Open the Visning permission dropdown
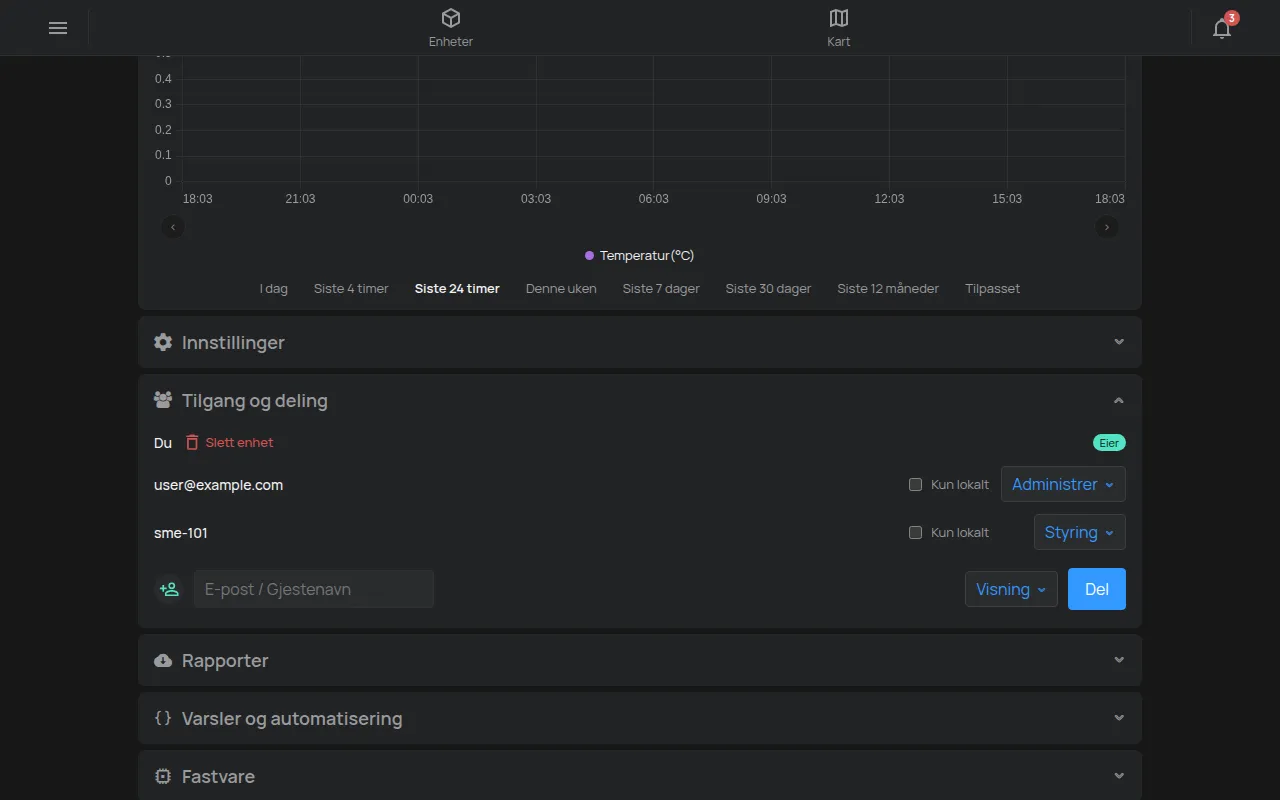The height and width of the screenshot is (800, 1280). tap(1011, 589)
